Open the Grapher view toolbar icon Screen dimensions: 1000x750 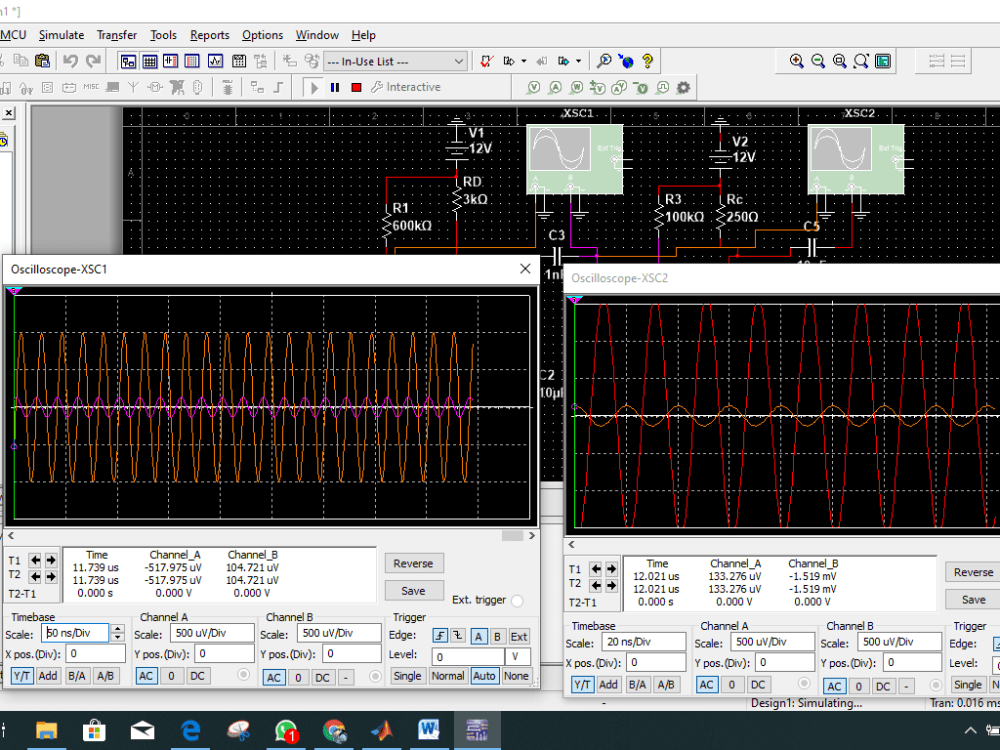click(215, 61)
